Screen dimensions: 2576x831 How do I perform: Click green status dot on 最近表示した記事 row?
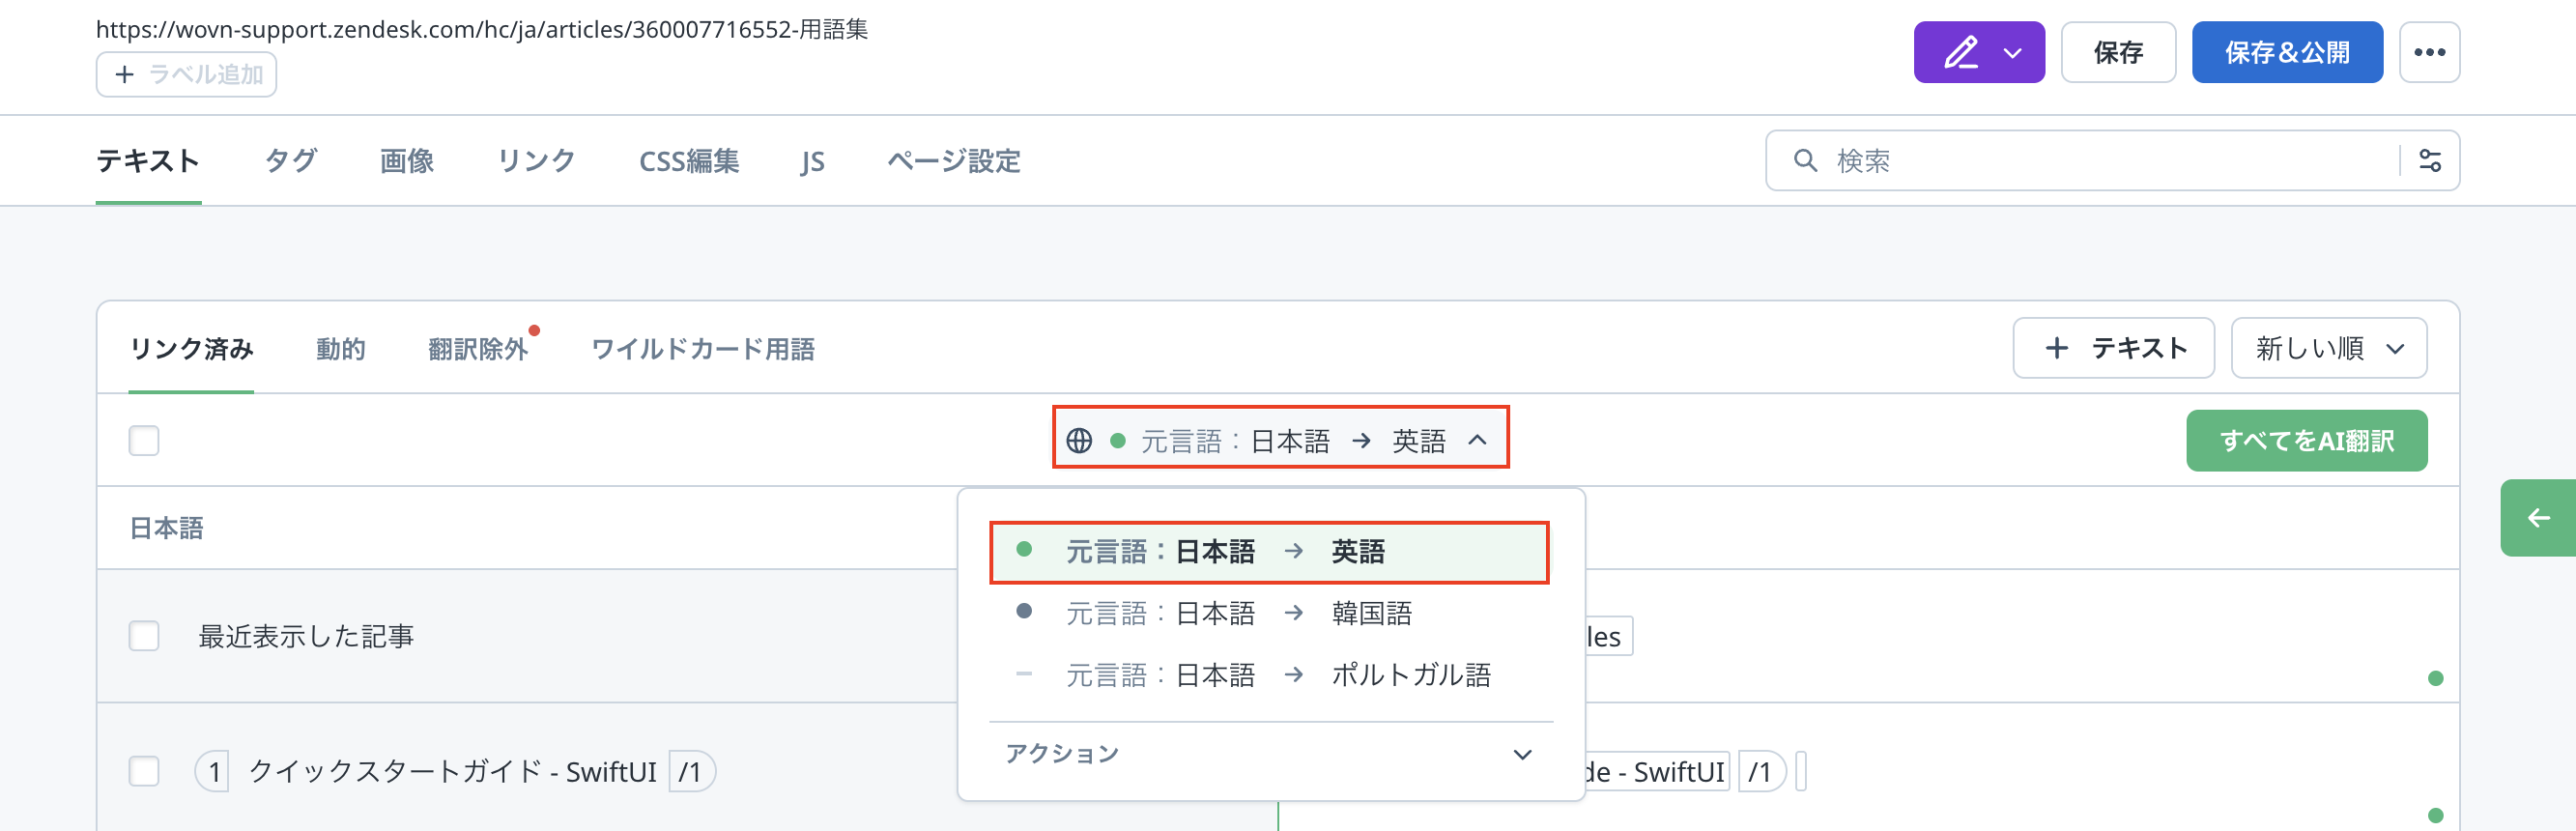pyautogui.click(x=2435, y=678)
